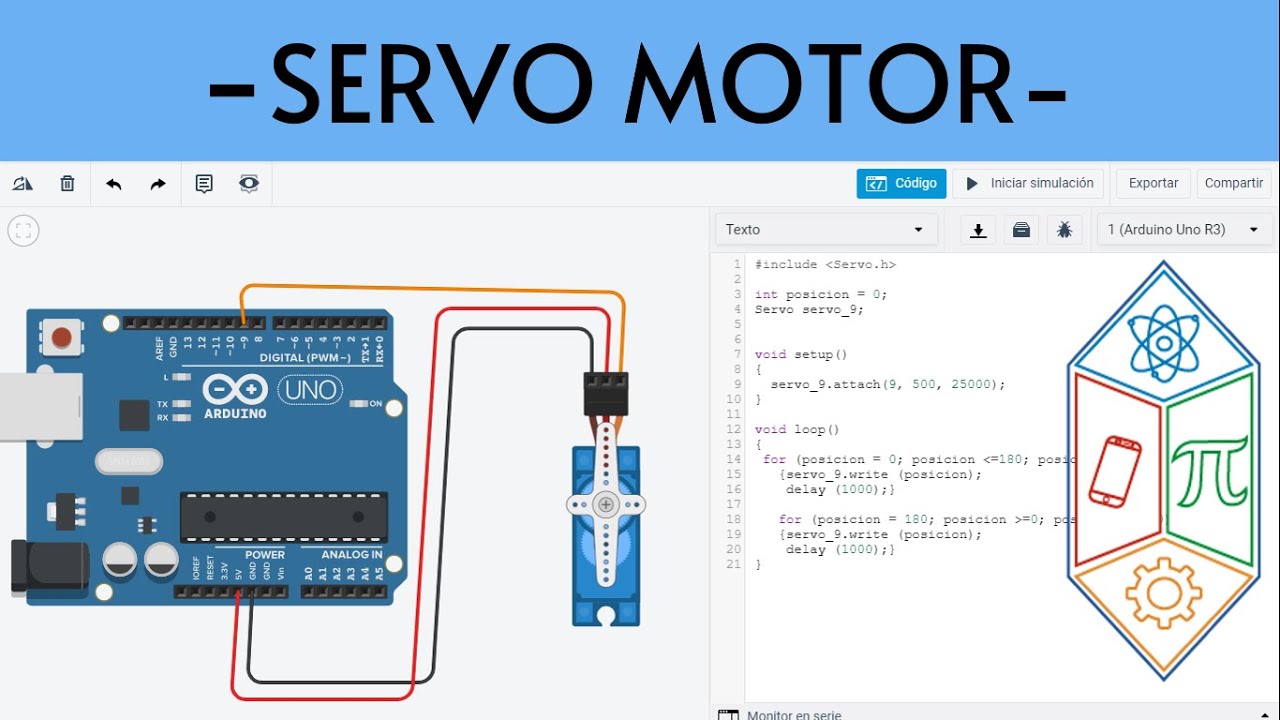Open the notes tool icon

204,184
